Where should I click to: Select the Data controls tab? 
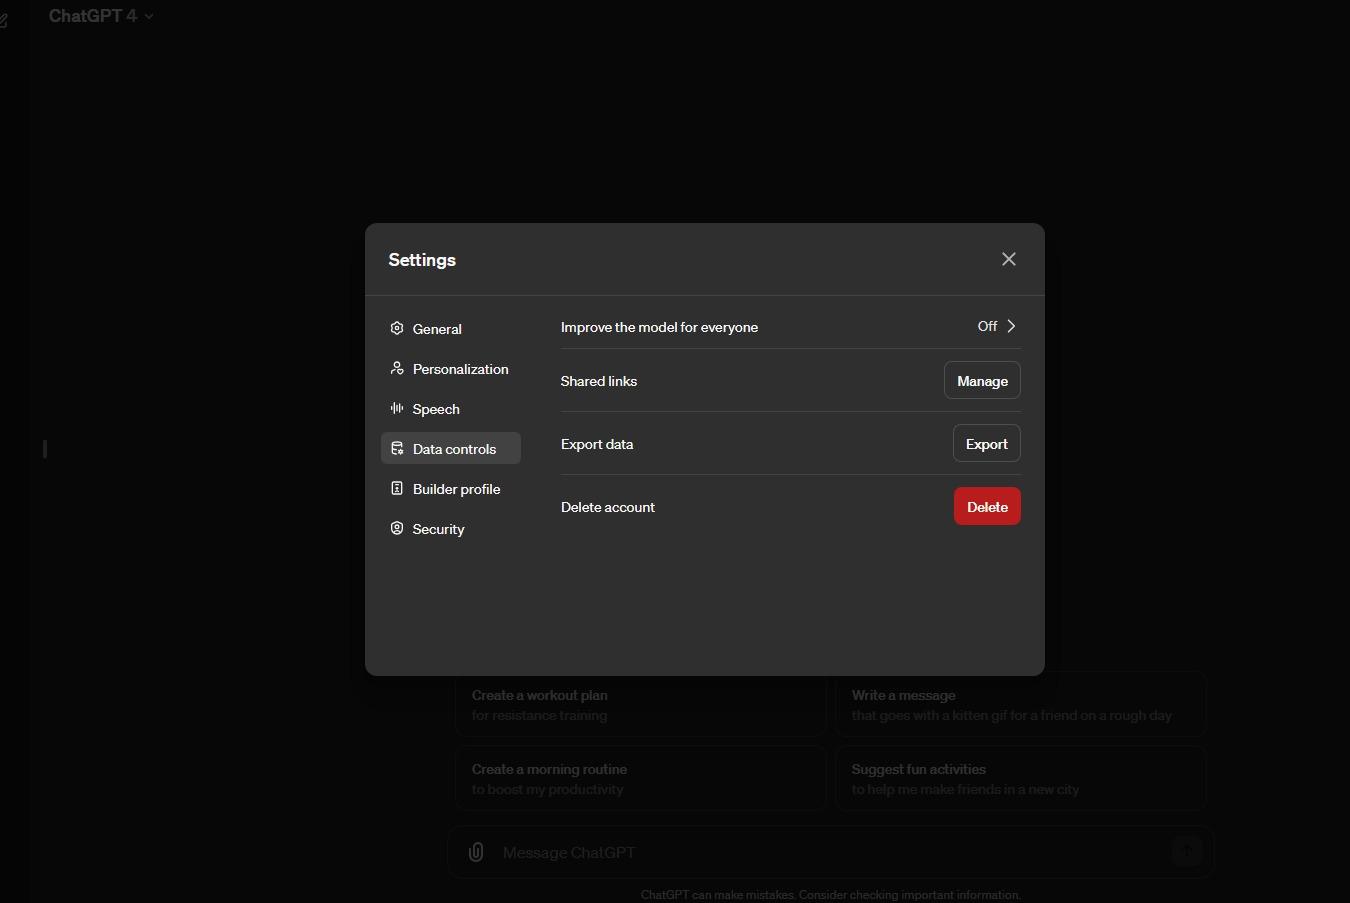point(451,448)
